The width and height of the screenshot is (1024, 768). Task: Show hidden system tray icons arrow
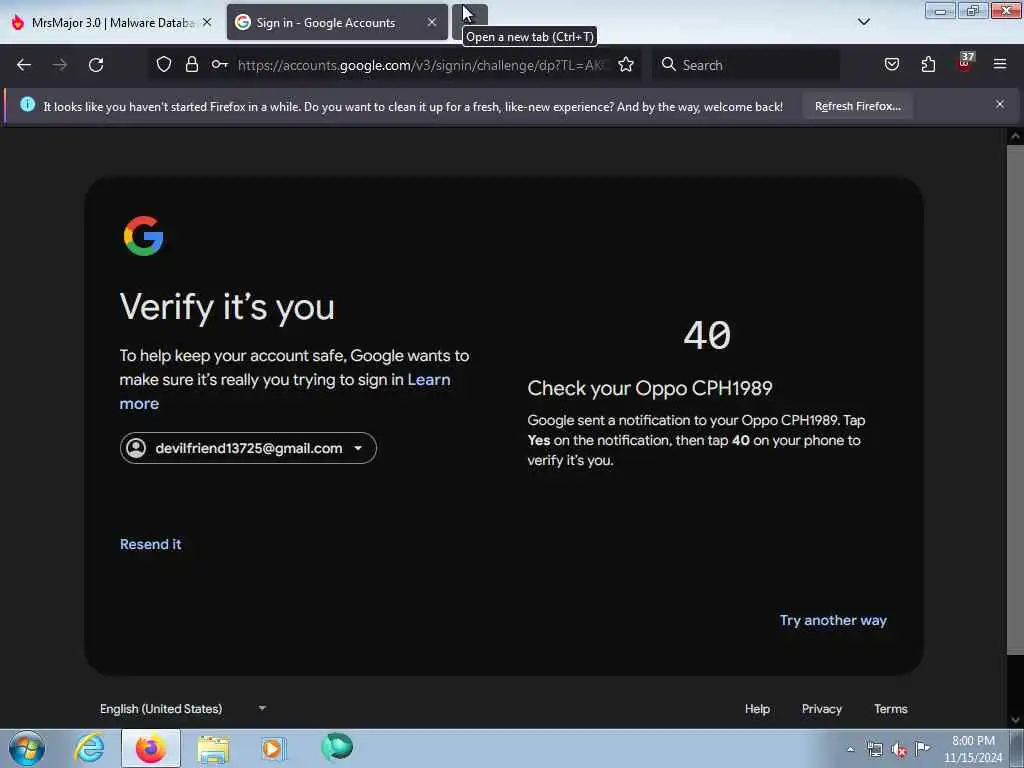pos(850,749)
